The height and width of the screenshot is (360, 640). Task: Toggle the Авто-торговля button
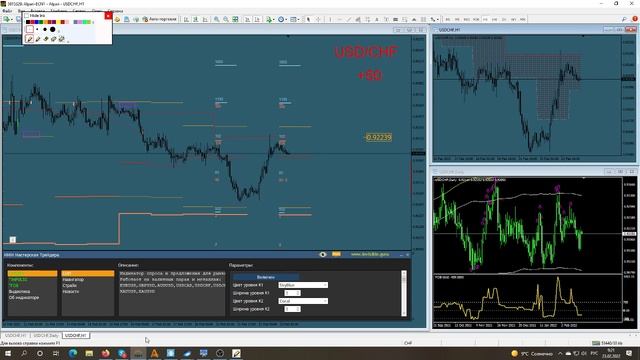159,19
